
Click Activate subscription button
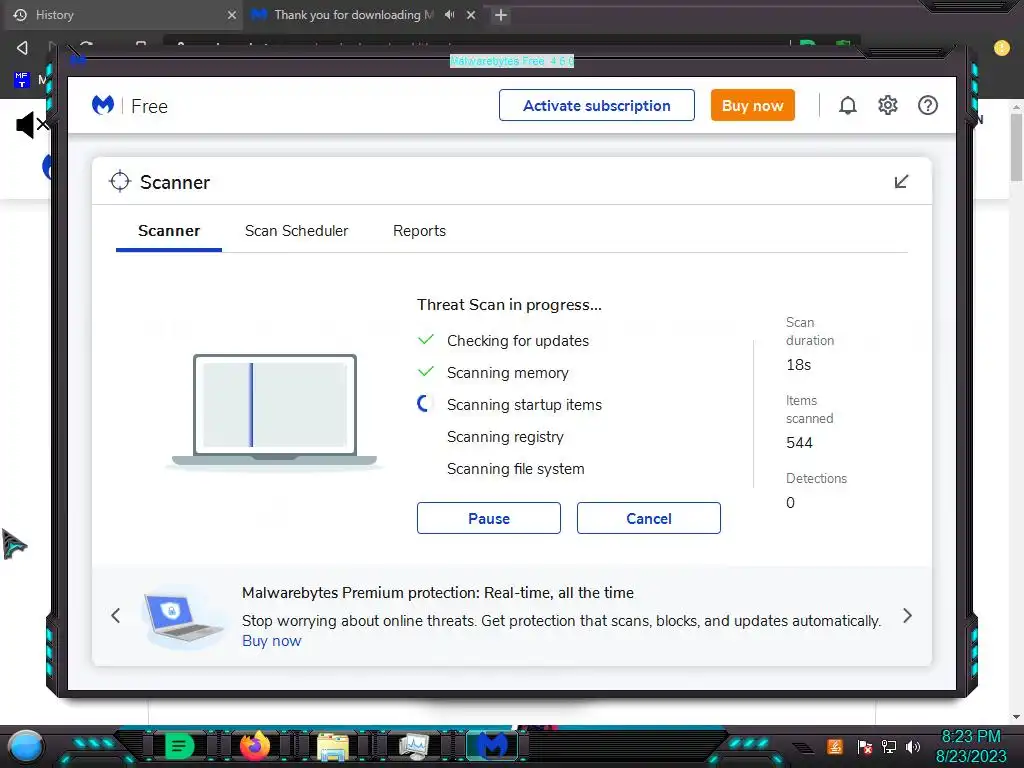596,105
